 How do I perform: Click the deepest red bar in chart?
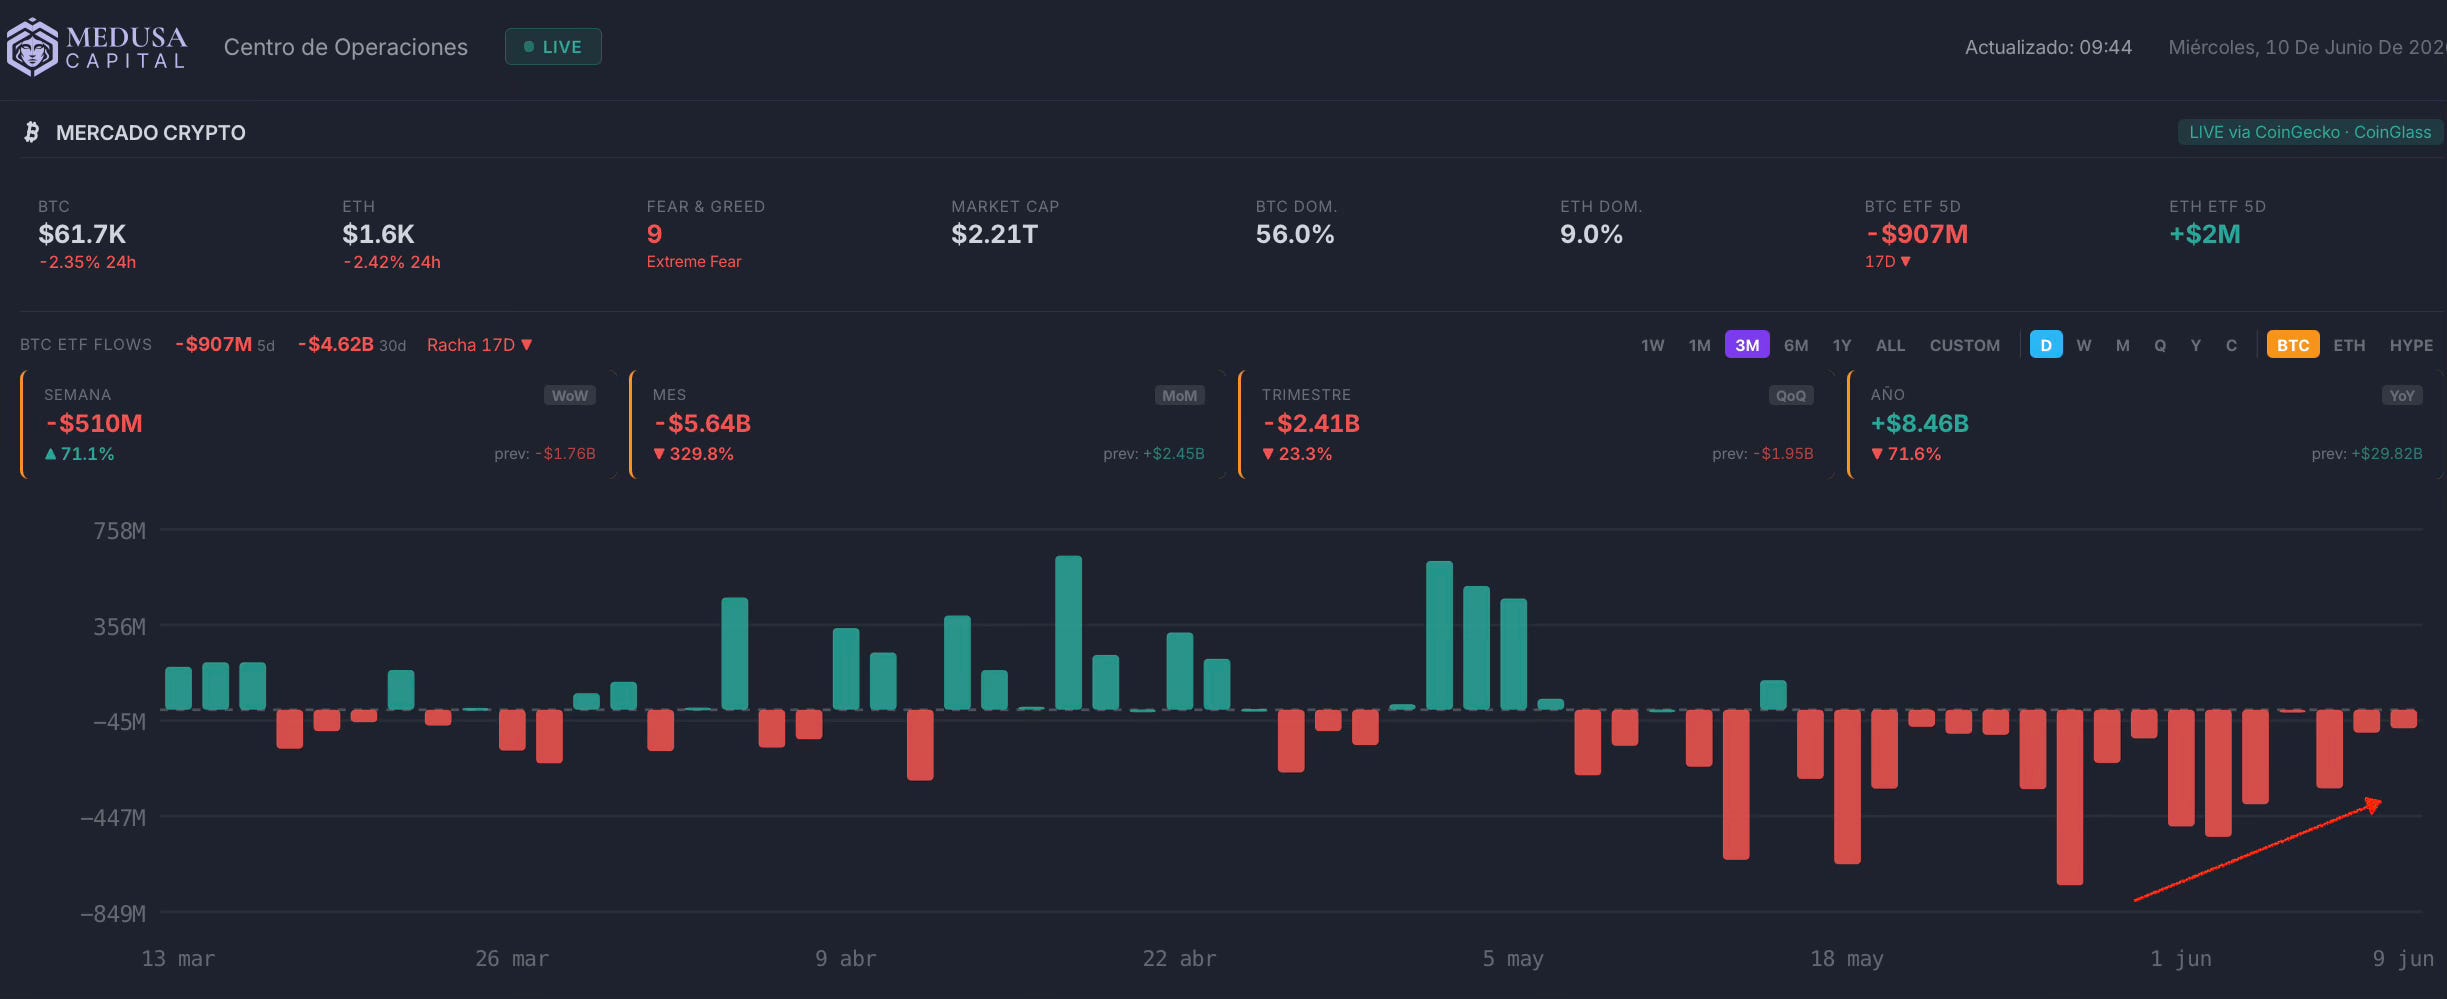click(x=2070, y=797)
